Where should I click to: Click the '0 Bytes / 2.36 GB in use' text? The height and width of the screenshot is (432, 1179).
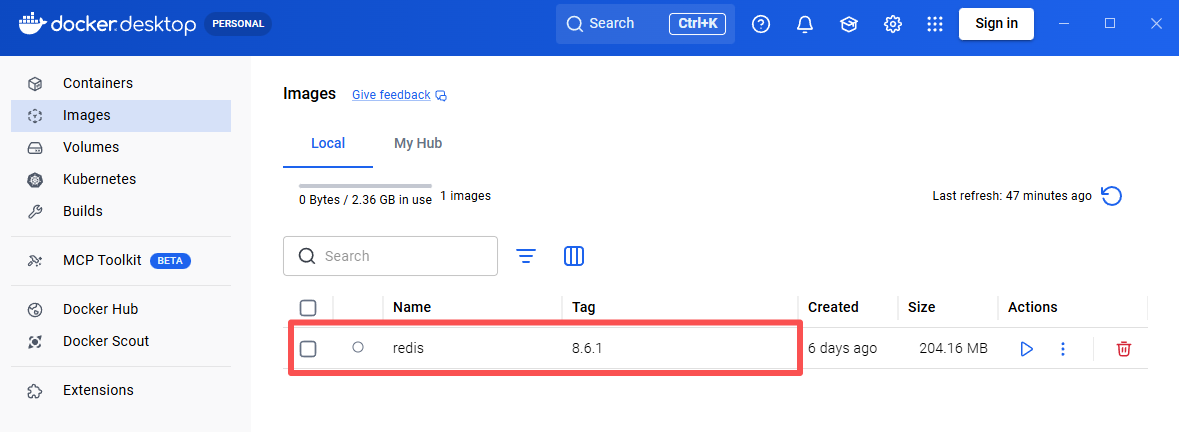coord(365,200)
